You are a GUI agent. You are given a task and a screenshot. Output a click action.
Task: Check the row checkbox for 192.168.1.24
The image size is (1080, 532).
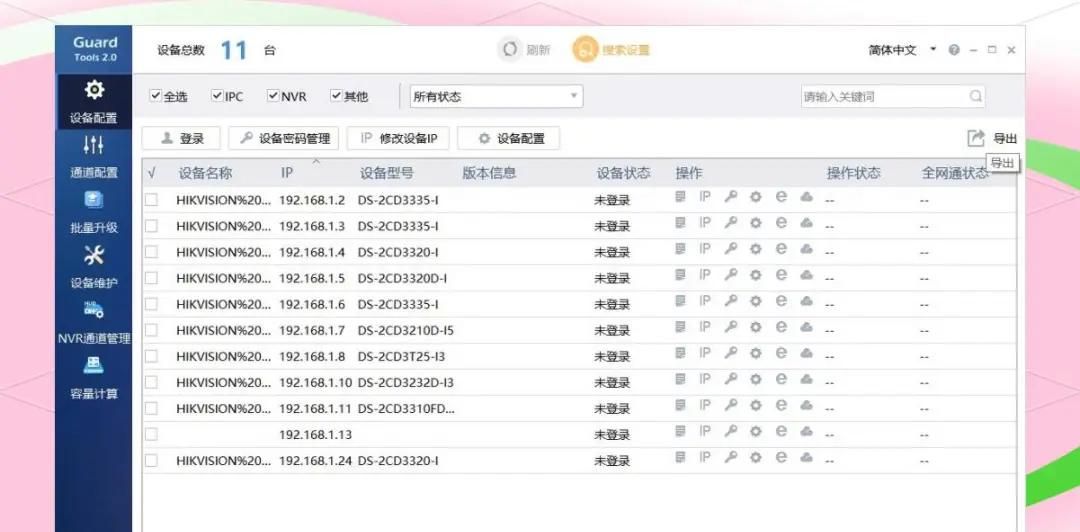coord(151,460)
